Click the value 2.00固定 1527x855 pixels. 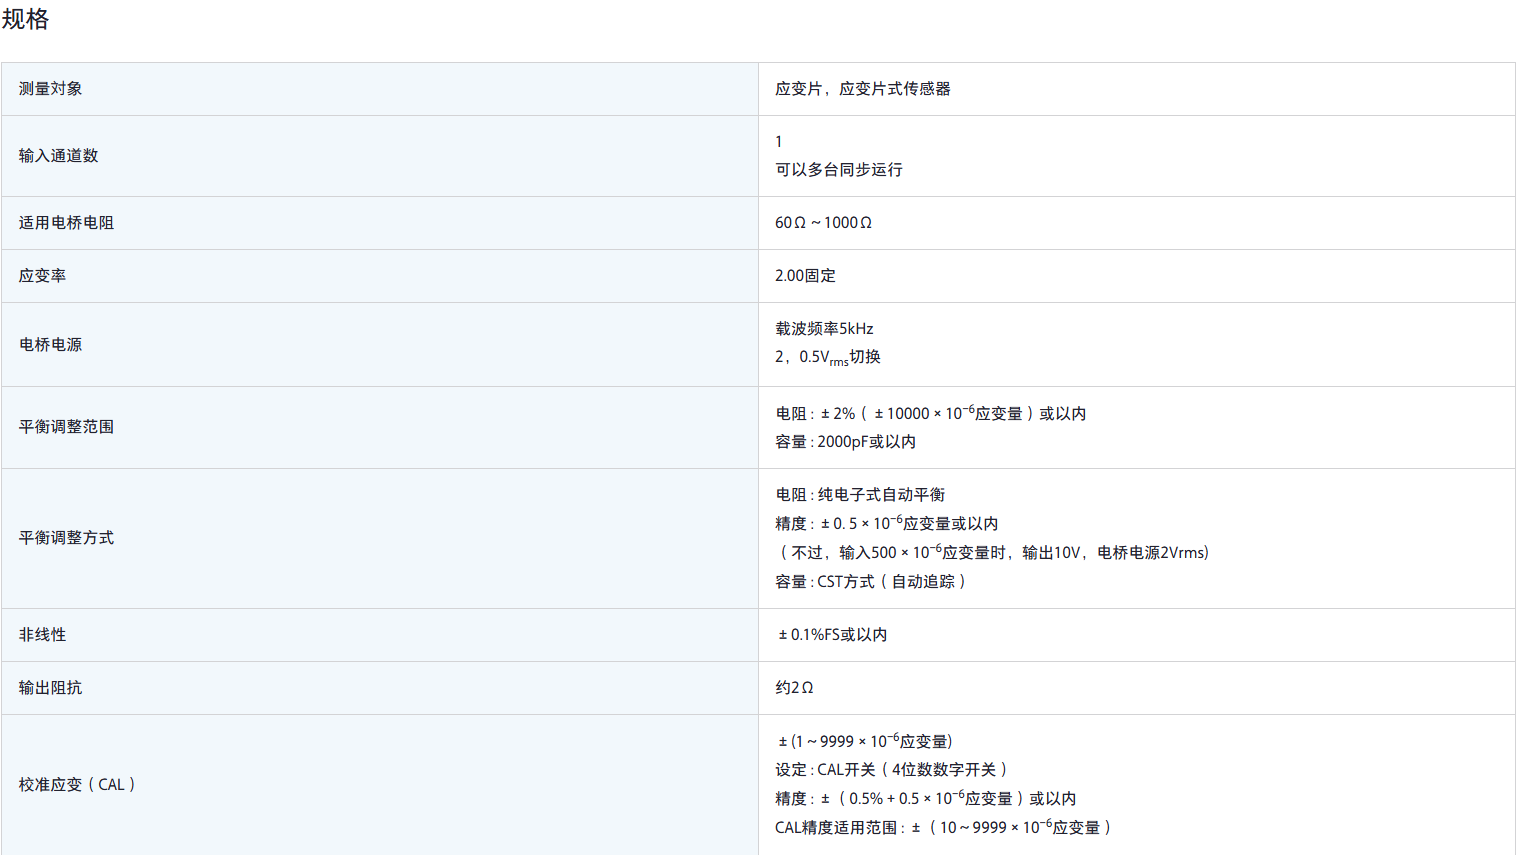point(805,276)
